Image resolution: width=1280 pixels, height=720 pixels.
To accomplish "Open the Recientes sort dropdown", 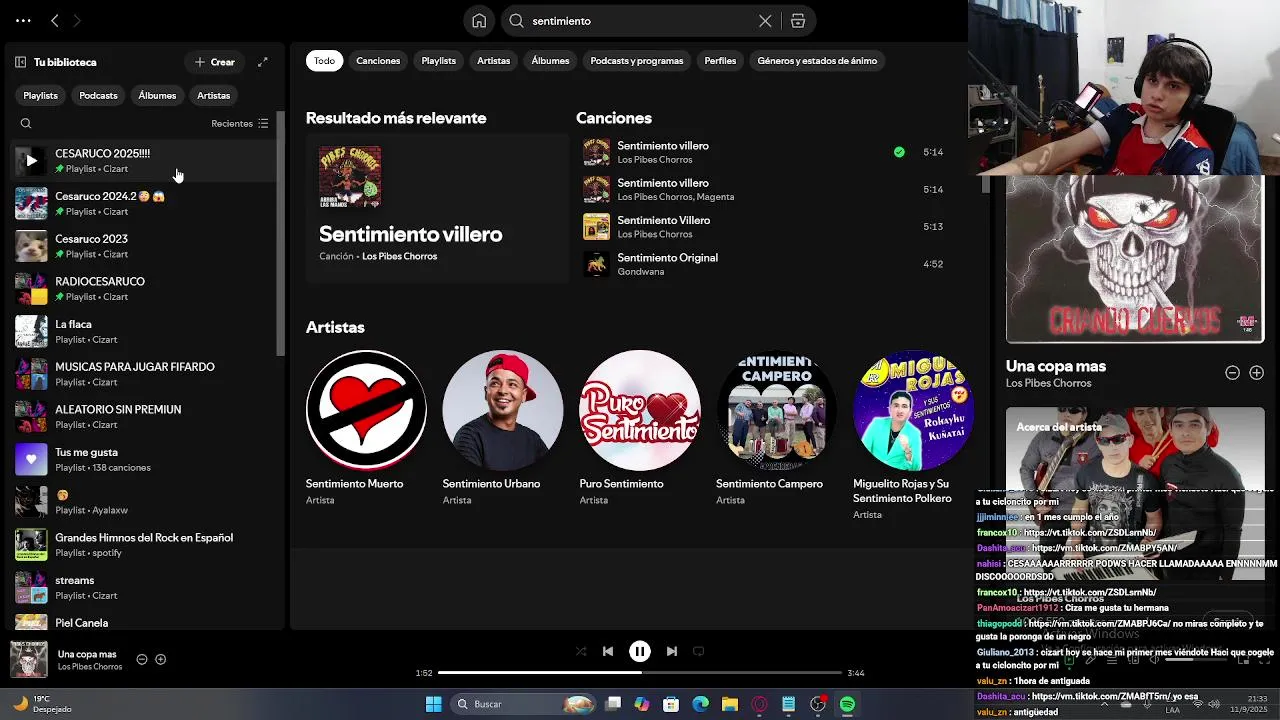I will point(240,124).
